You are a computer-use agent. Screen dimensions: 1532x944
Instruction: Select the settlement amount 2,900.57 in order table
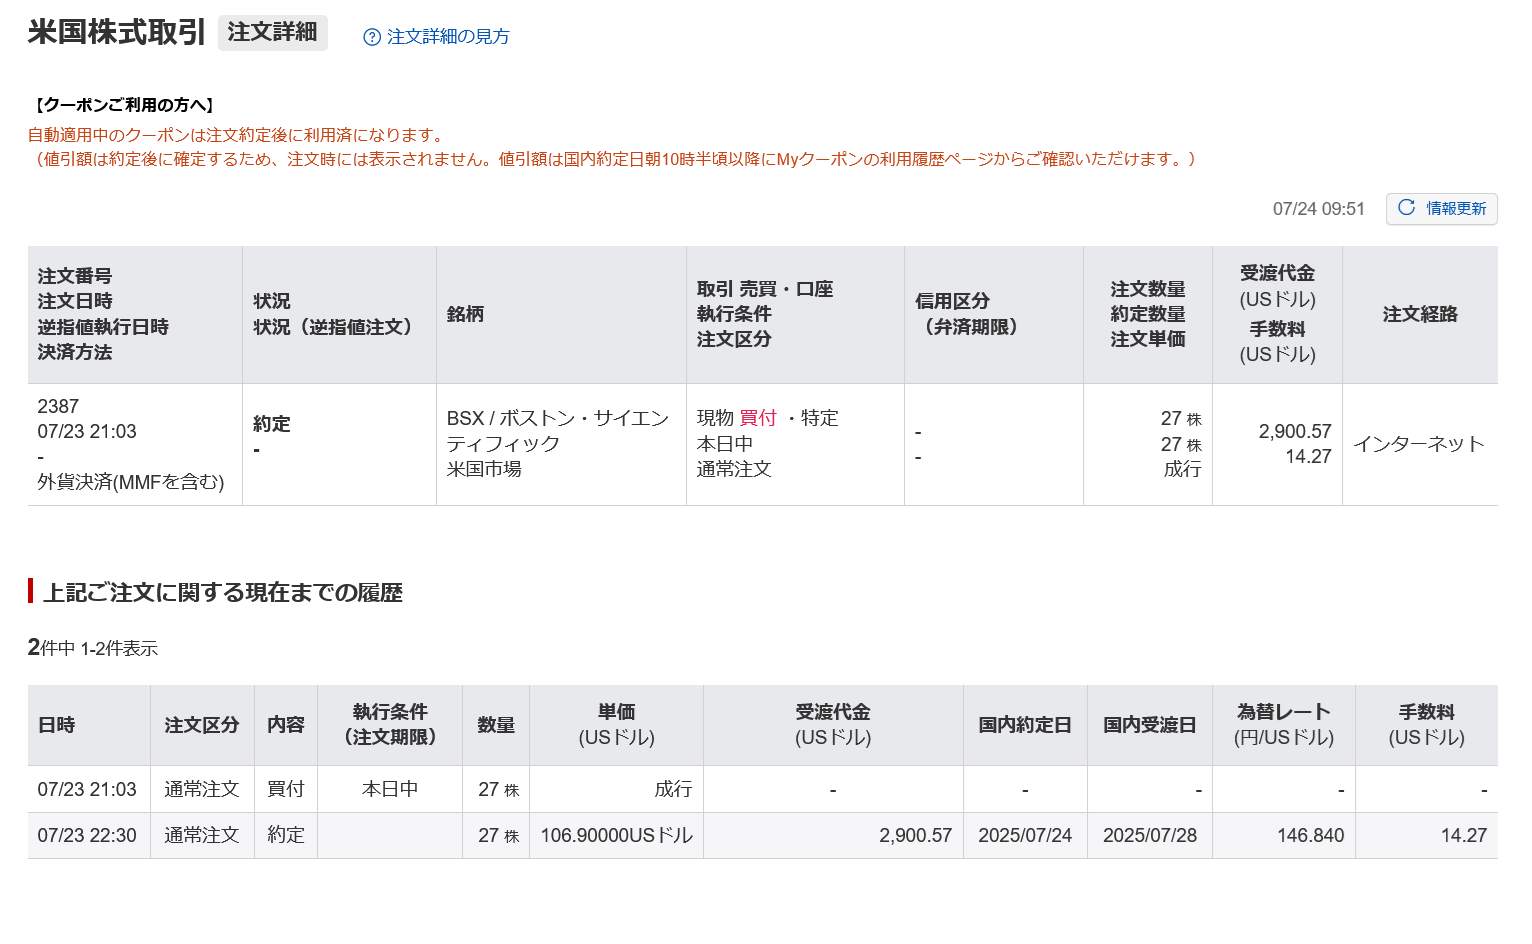click(x=1295, y=431)
